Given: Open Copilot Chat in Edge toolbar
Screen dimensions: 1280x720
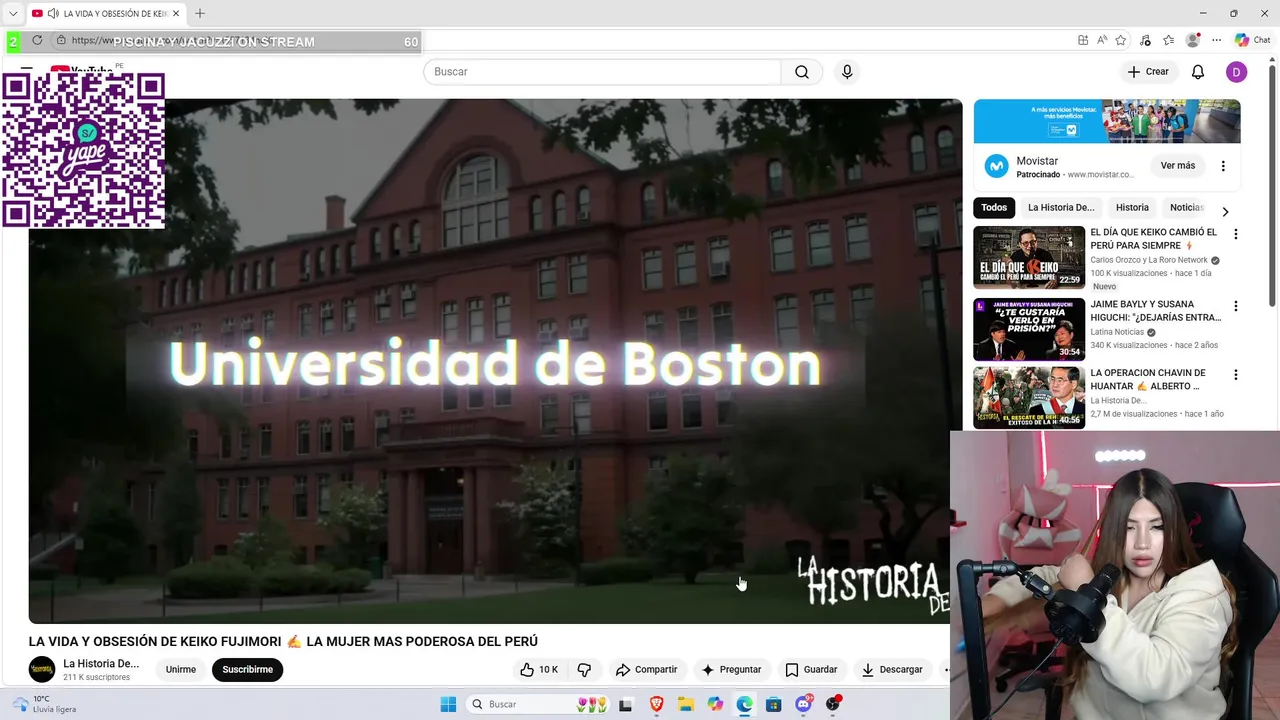Looking at the screenshot, I should pos(1252,40).
